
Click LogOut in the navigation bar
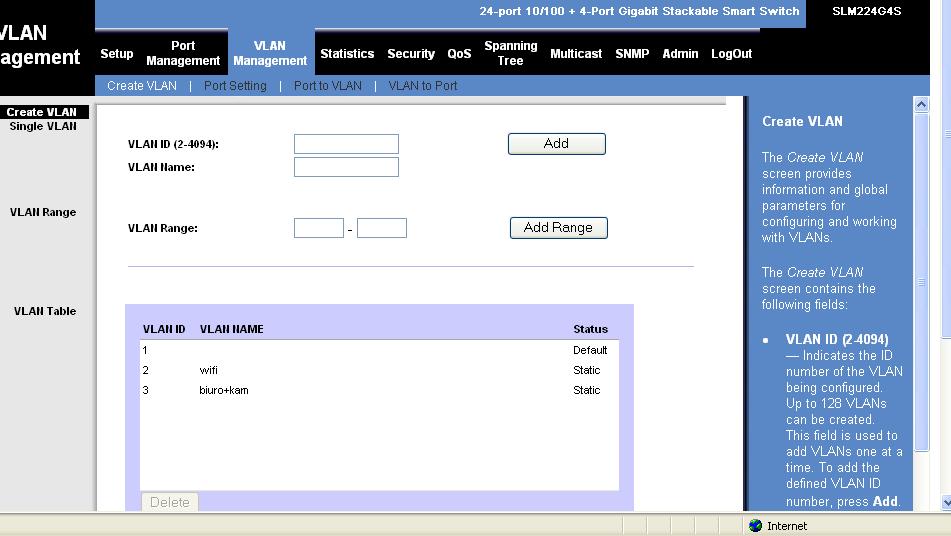pyautogui.click(x=731, y=53)
